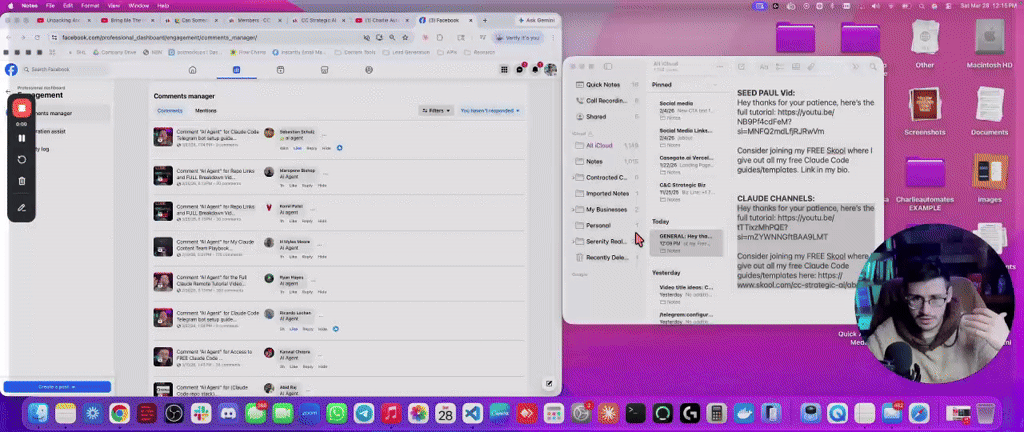Switch to the CC Strategic AI Chrome tab
1024x432 pixels.
316,20
